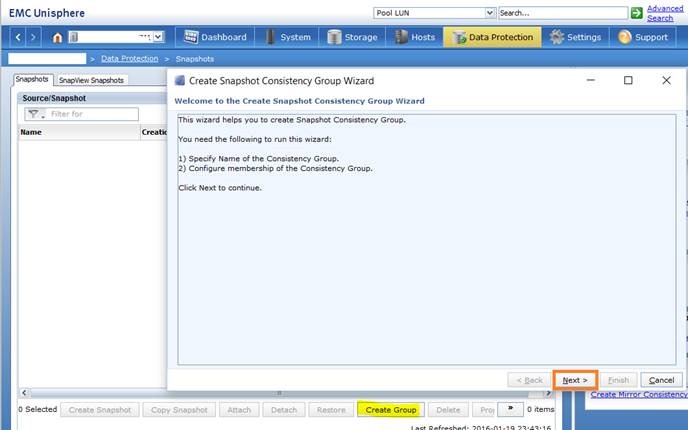This screenshot has width=688, height=430.
Task: Open the storage system selector dropdown
Action: [159, 37]
